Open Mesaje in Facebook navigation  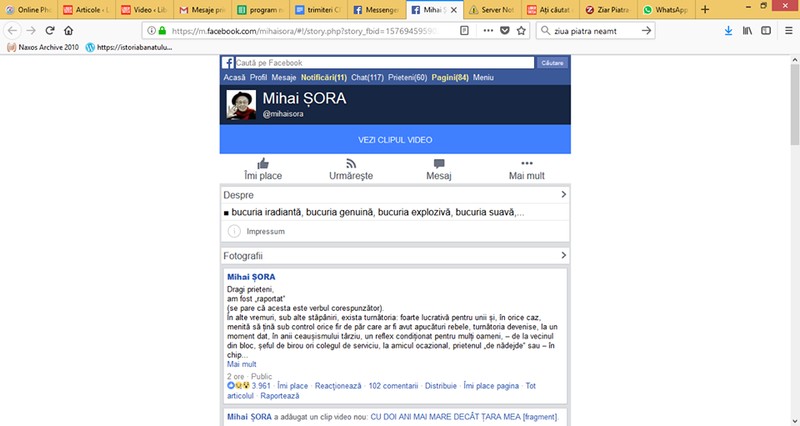(284, 78)
